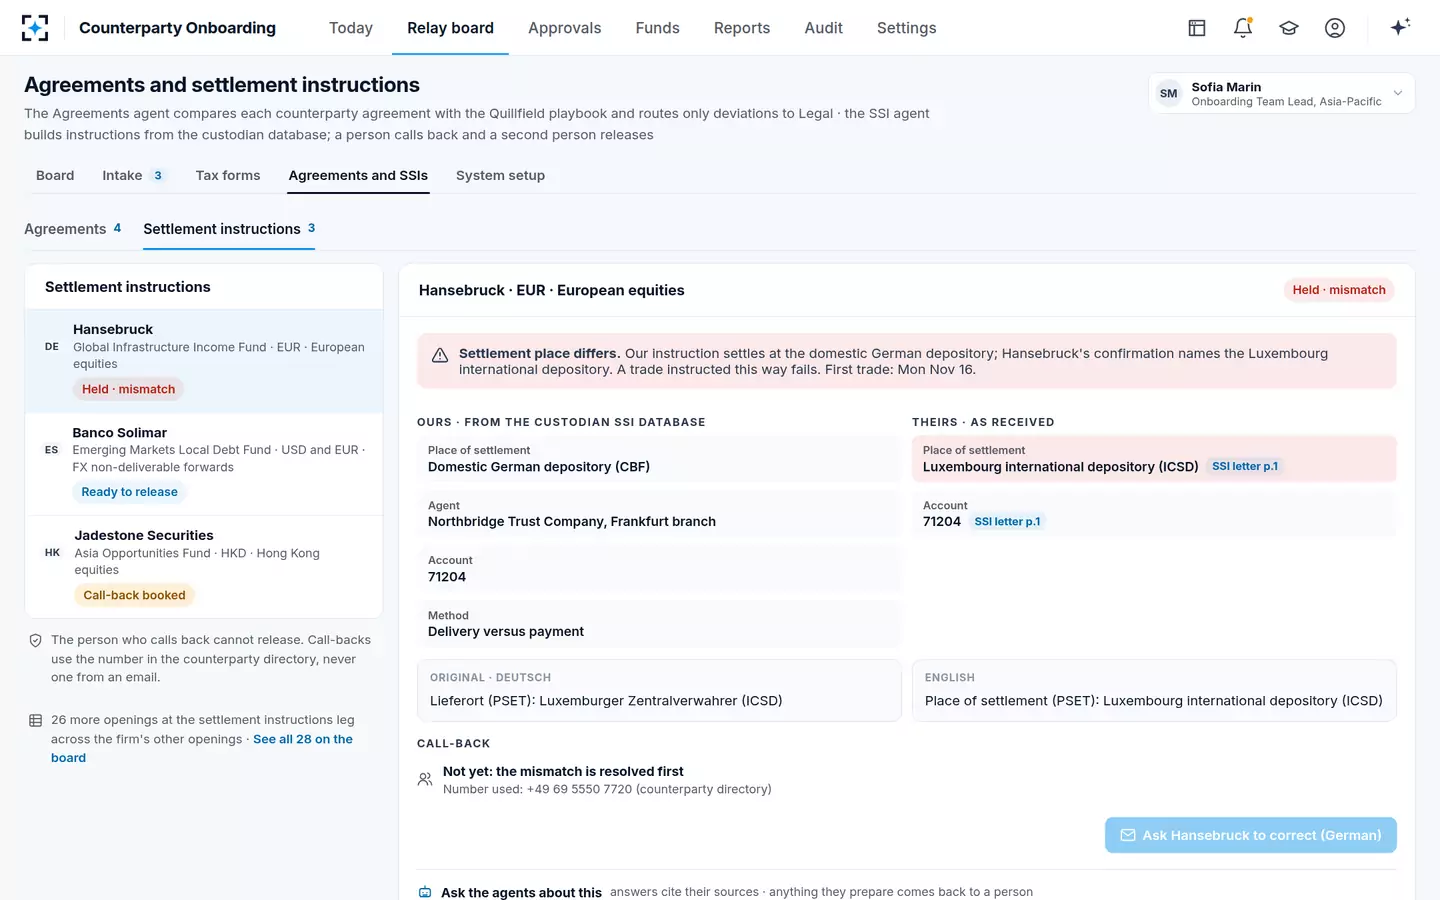Click the sparkle assistant icon

[1400, 27]
